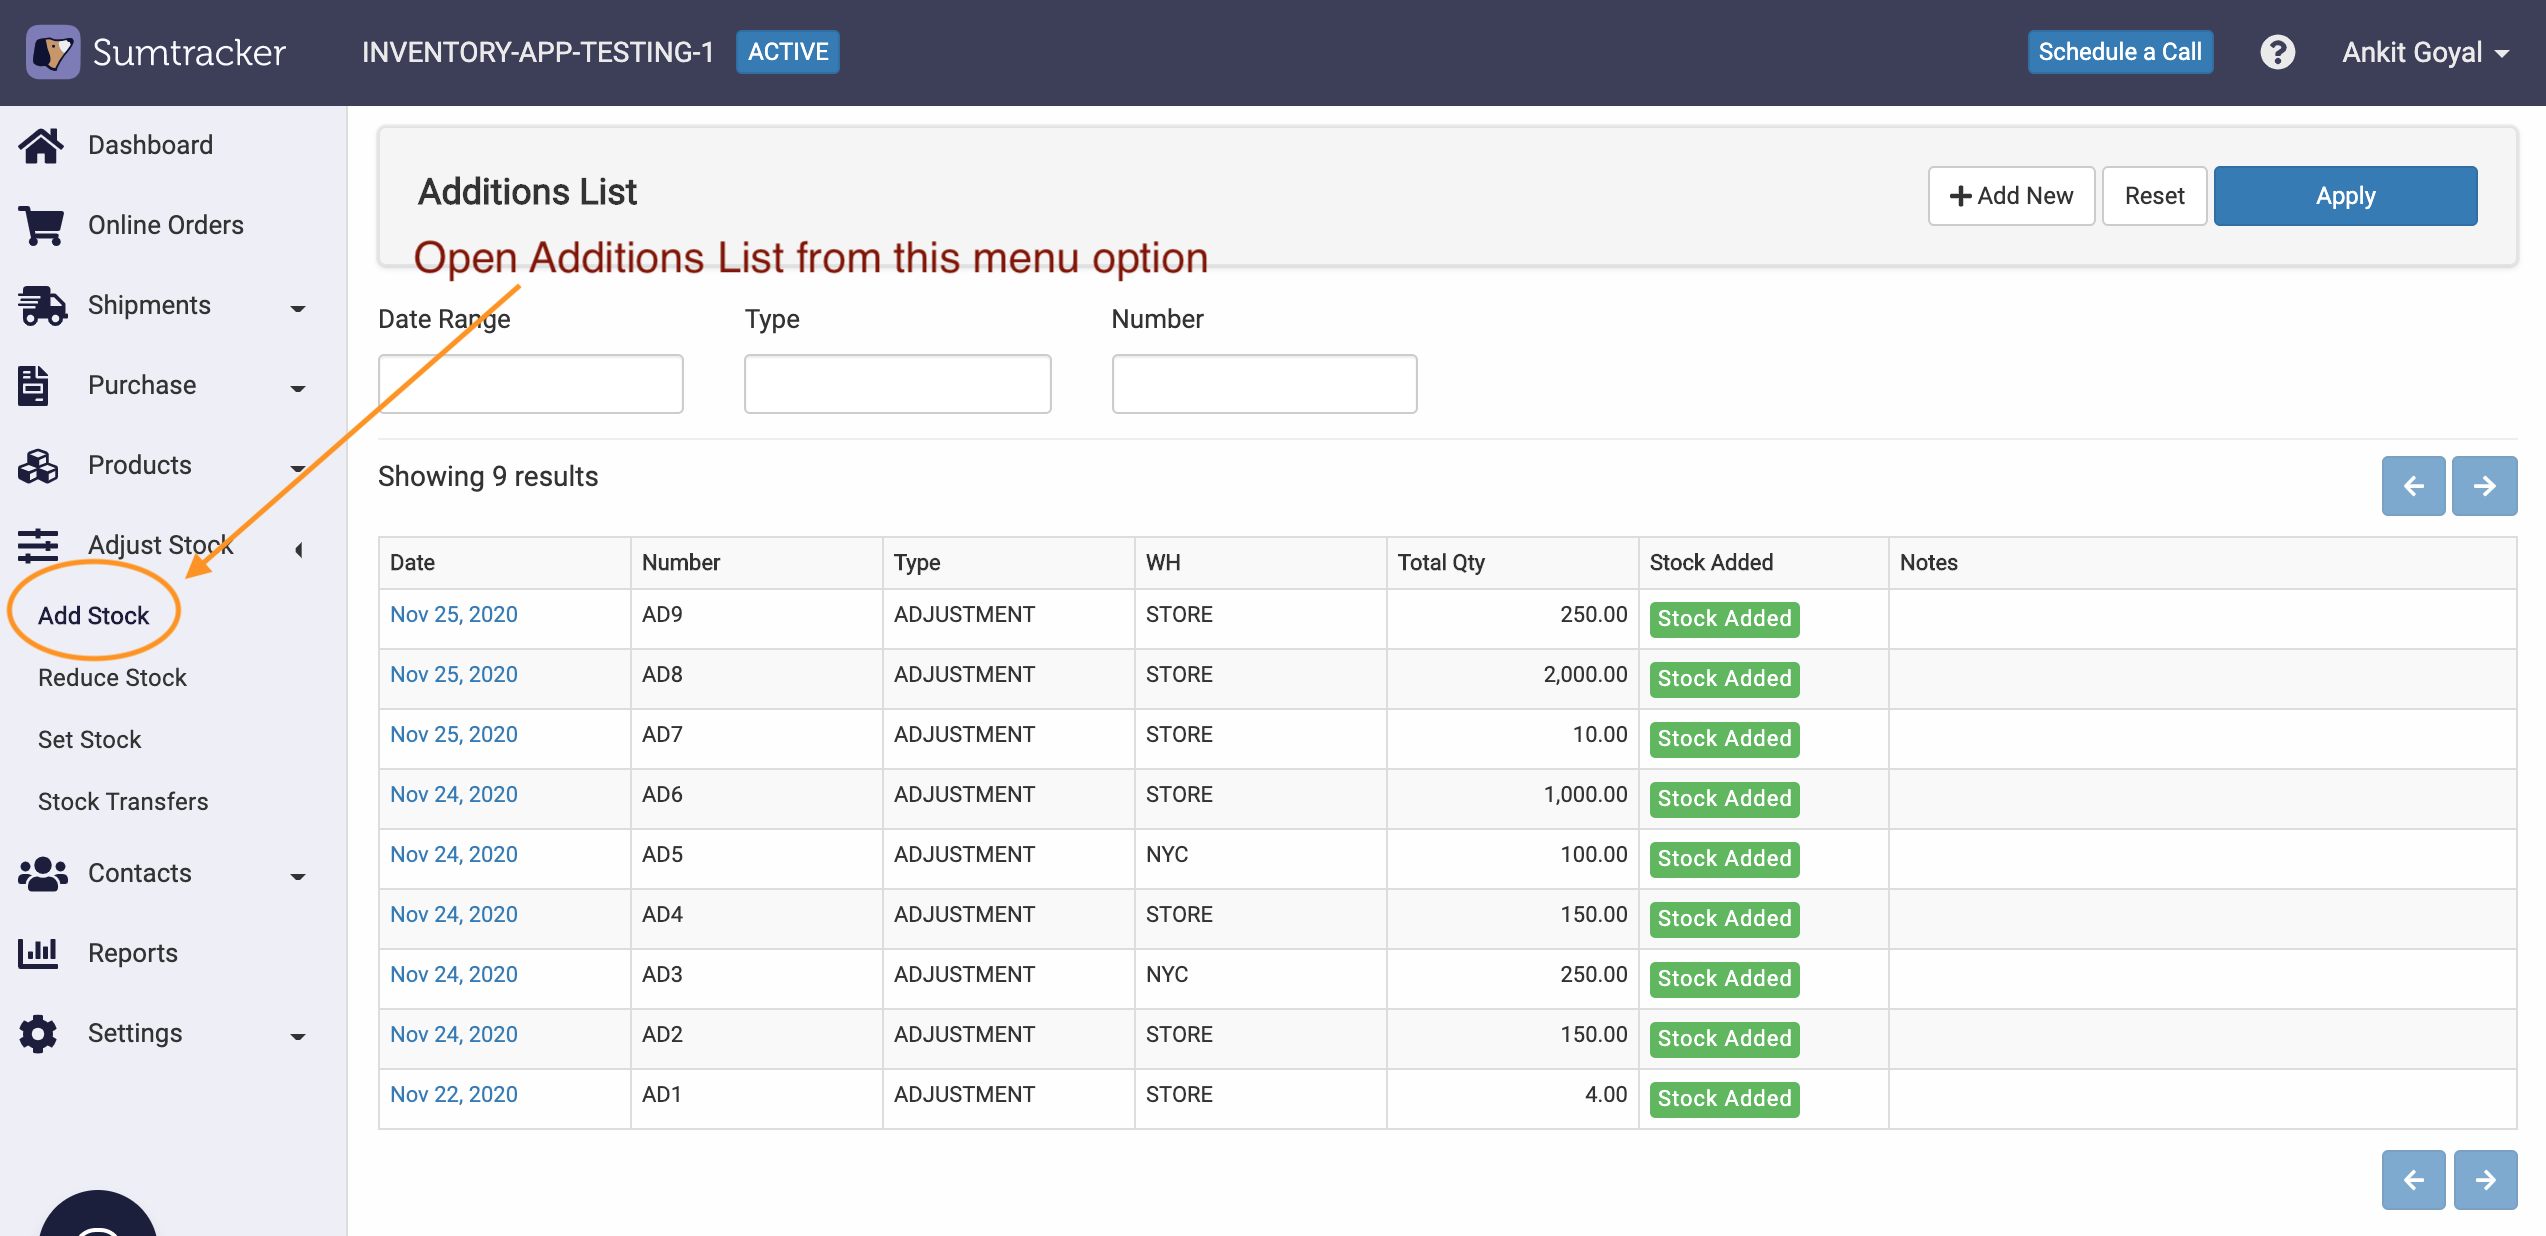2546x1236 pixels.
Task: Click the Reports bar chart icon
Action: click(x=38, y=953)
